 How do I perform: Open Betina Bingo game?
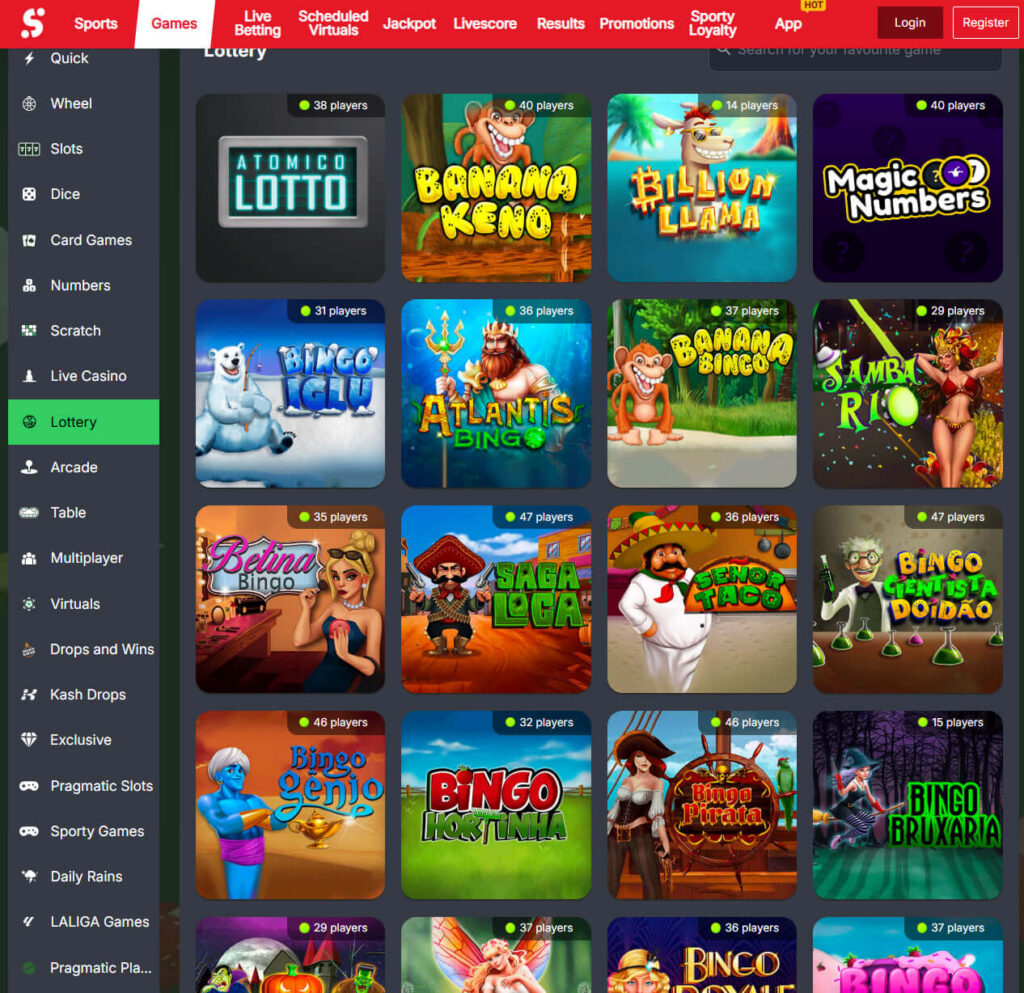[290, 599]
